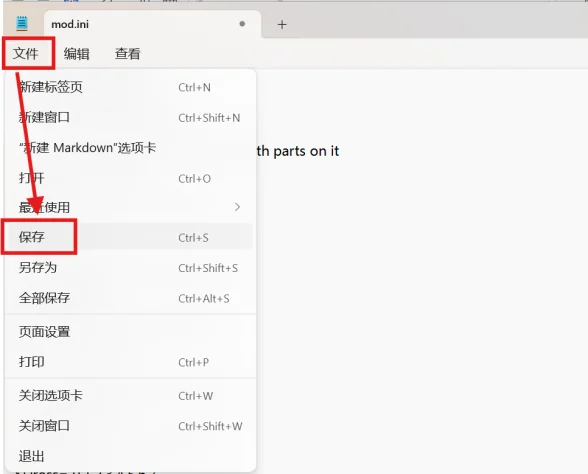The height and width of the screenshot is (474, 588).
Task: Add a new tab with plus icon
Action: [x=282, y=25]
